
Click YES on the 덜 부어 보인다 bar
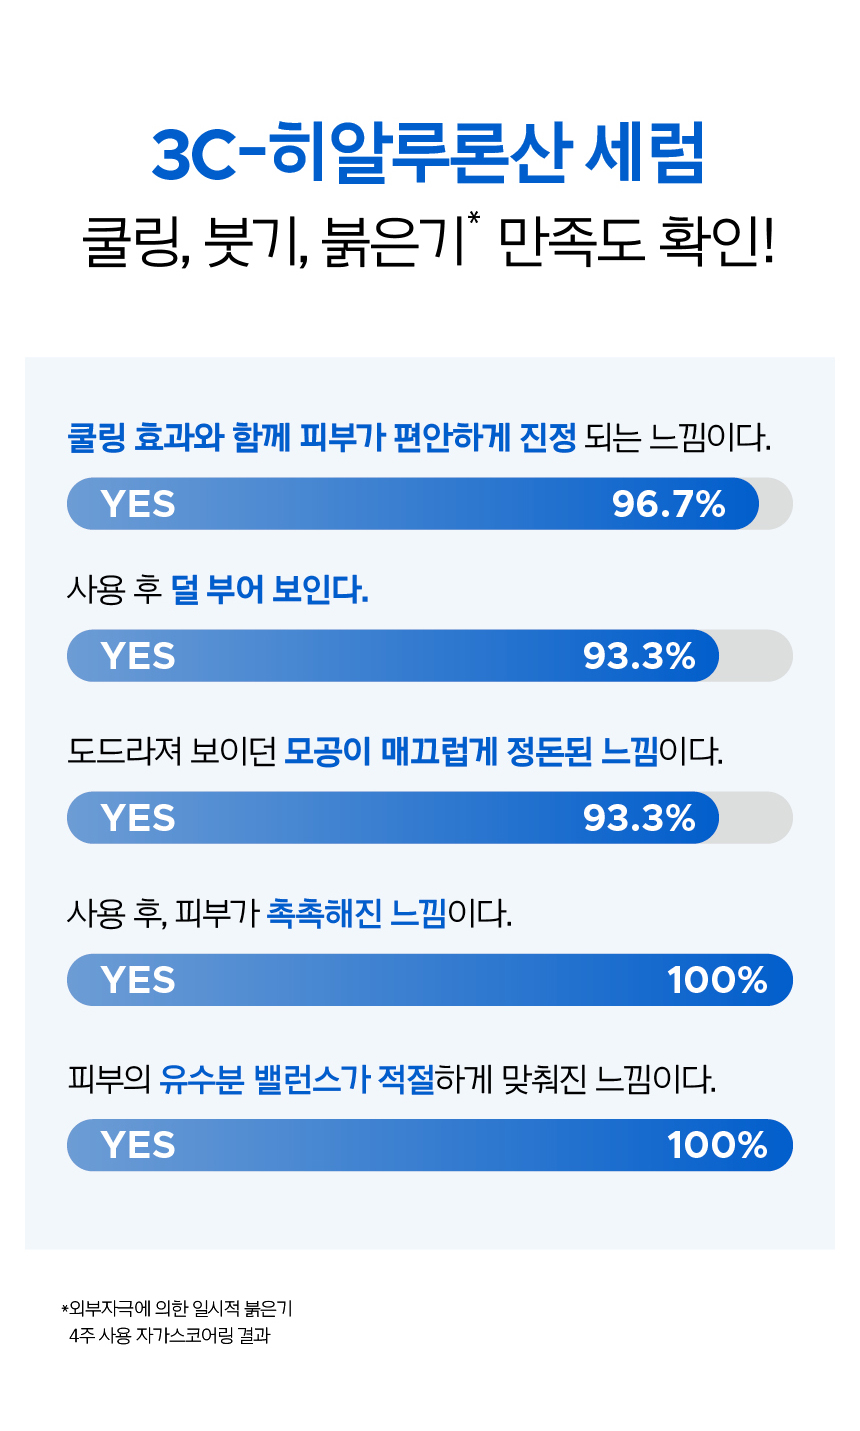(x=138, y=657)
